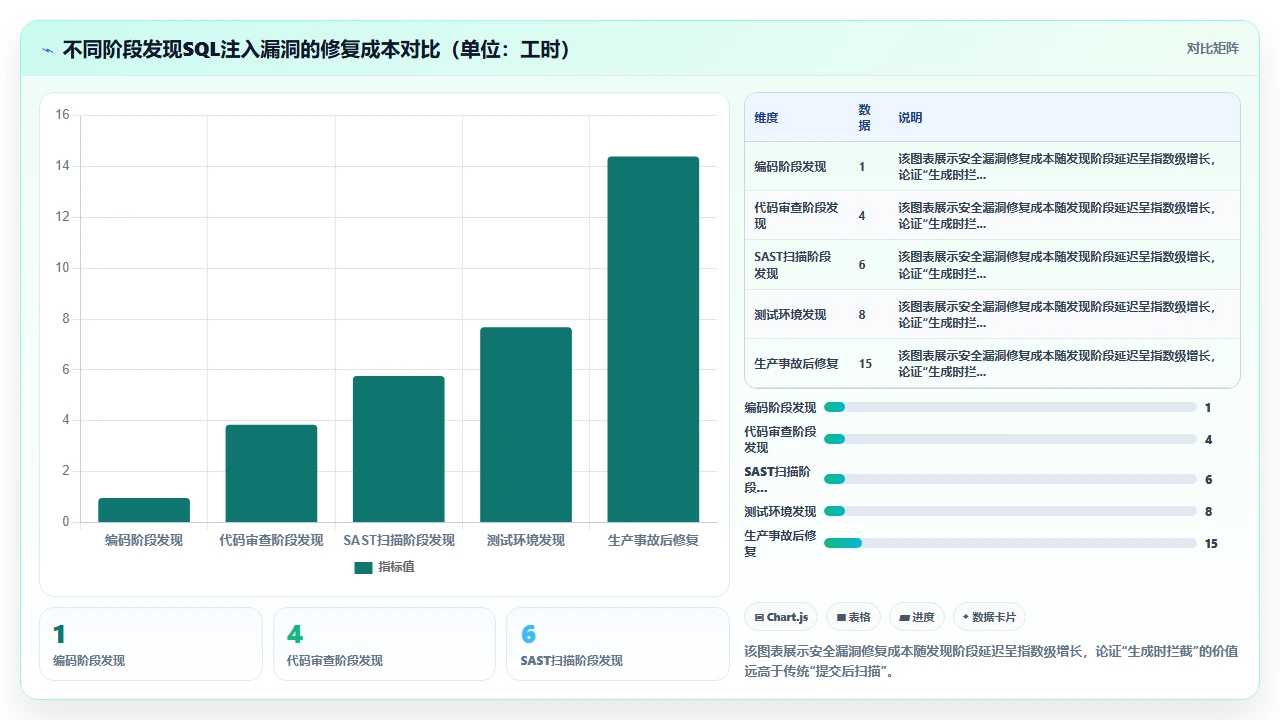Open the 数据卡片 tag

click(x=989, y=617)
